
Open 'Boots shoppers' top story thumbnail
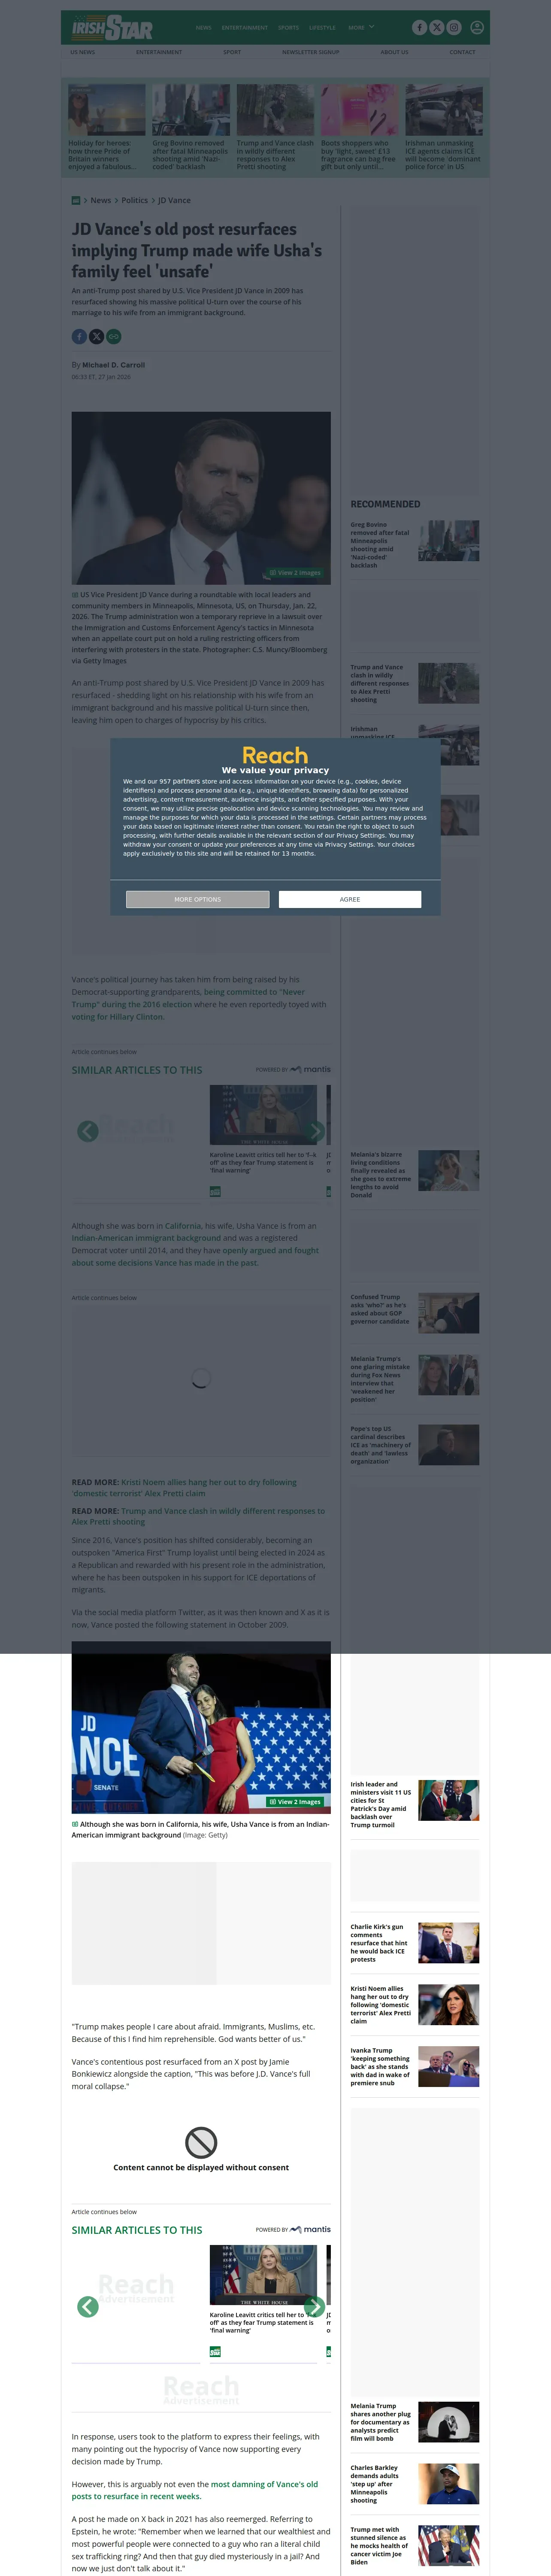tap(360, 110)
